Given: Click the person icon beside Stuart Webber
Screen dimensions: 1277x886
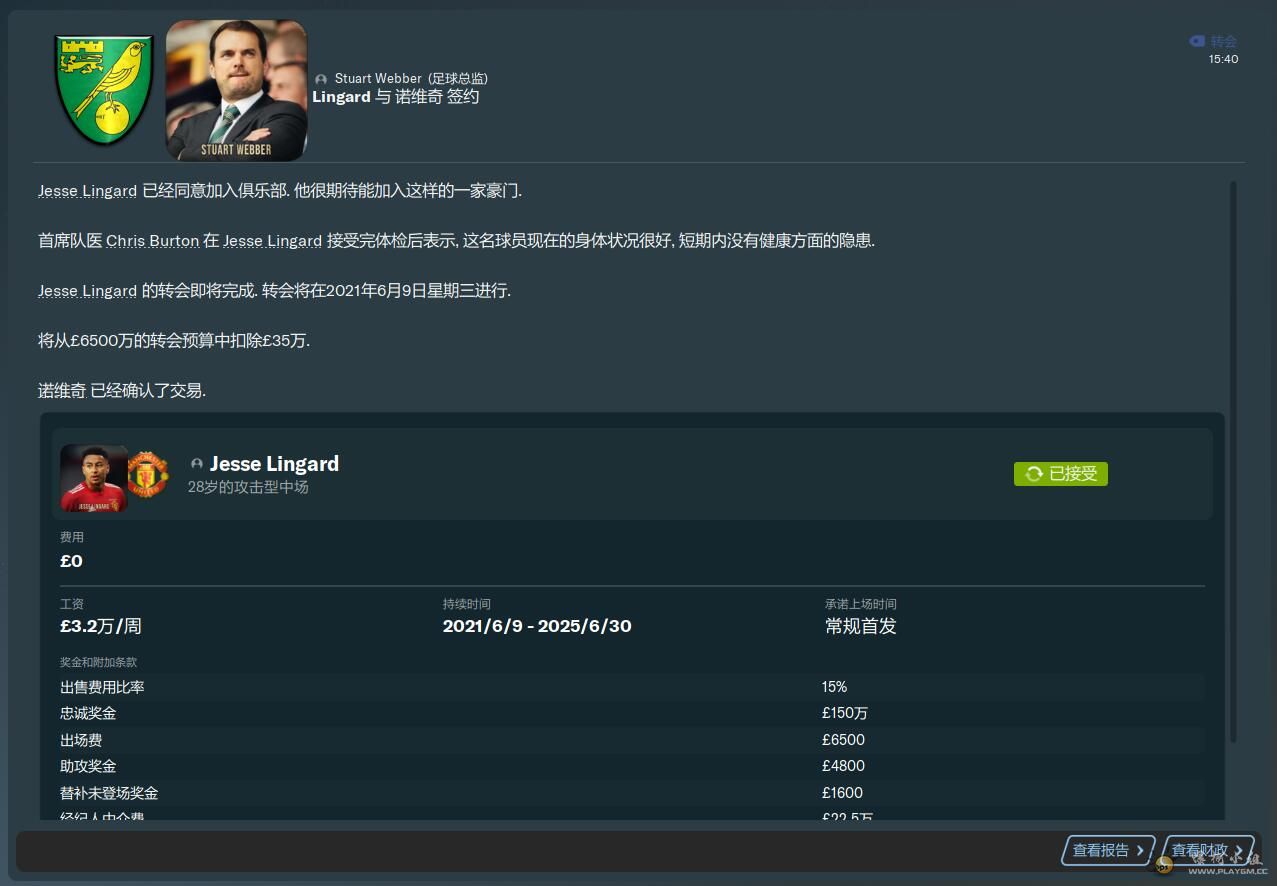Looking at the screenshot, I should click(321, 79).
